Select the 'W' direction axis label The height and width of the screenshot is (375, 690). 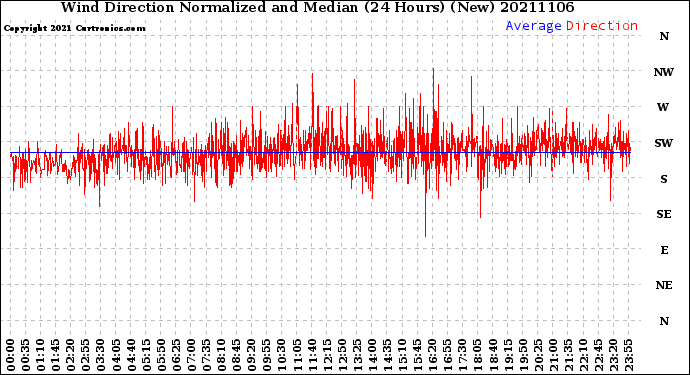663,107
